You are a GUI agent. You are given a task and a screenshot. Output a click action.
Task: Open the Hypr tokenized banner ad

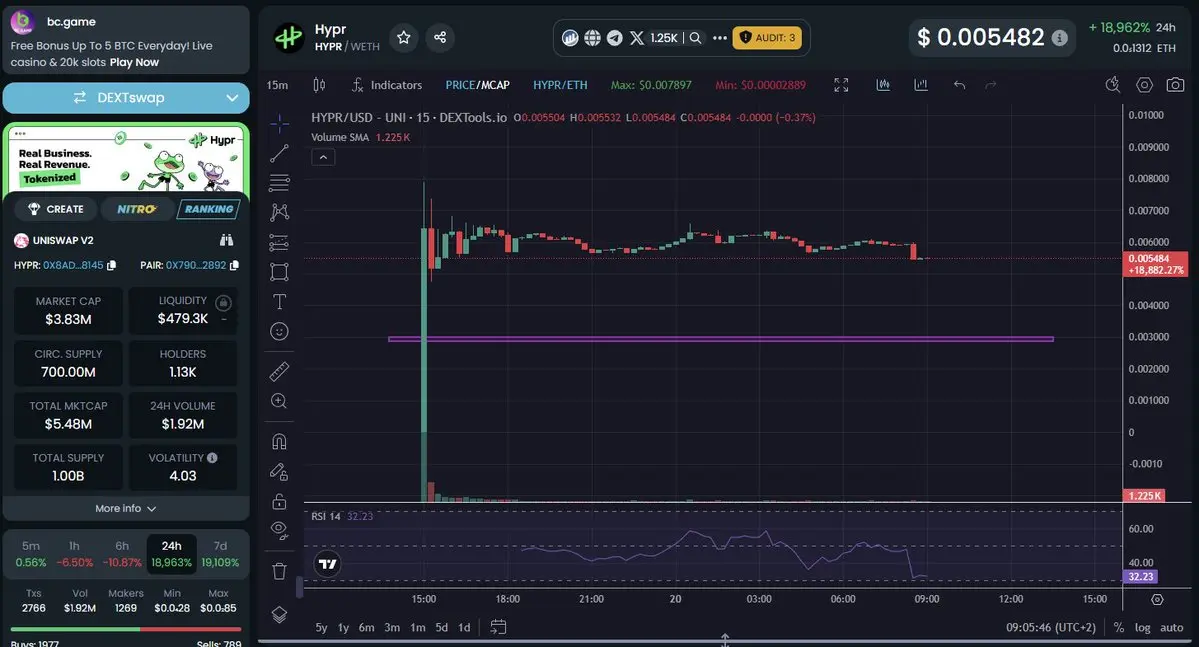pyautogui.click(x=126, y=159)
